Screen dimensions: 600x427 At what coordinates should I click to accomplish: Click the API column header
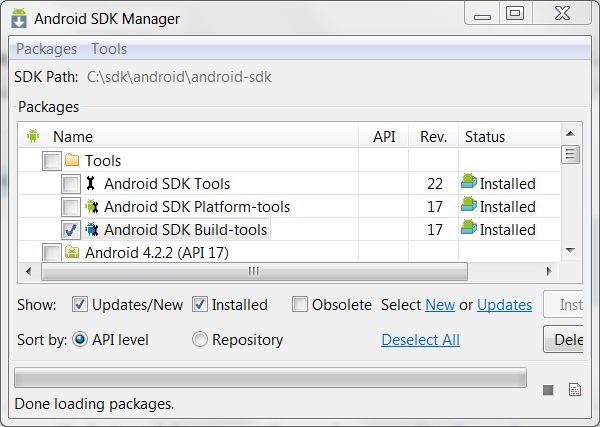(384, 137)
